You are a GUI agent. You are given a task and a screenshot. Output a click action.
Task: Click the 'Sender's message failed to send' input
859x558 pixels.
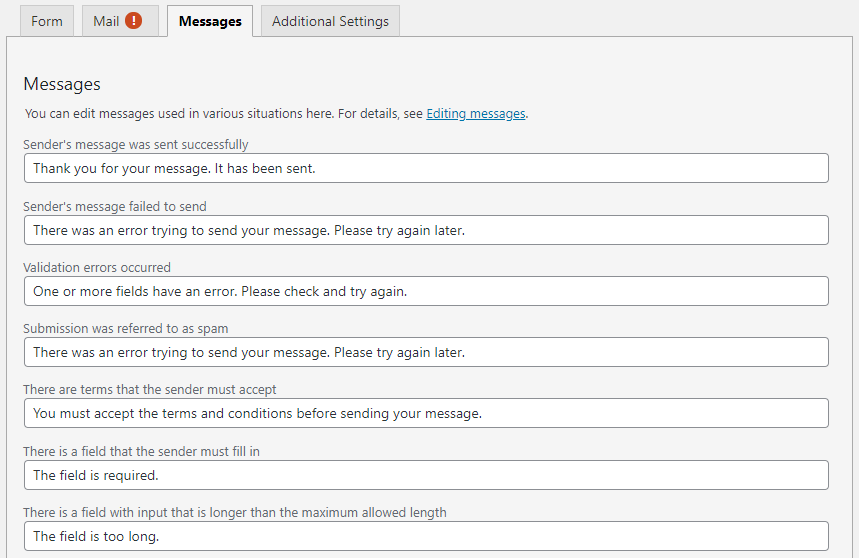(x=426, y=230)
